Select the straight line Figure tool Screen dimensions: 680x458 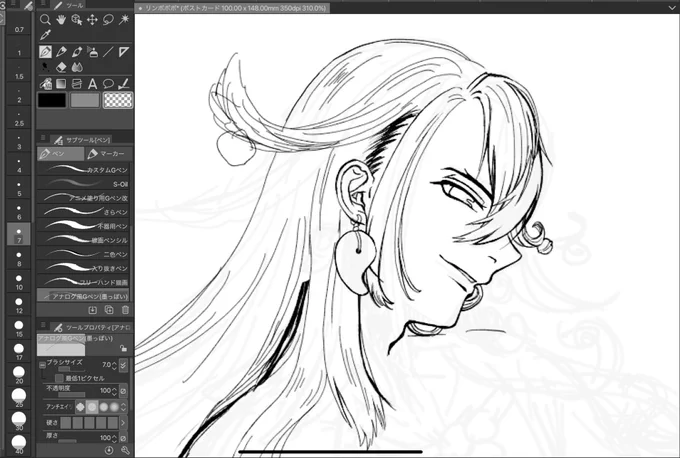point(108,52)
